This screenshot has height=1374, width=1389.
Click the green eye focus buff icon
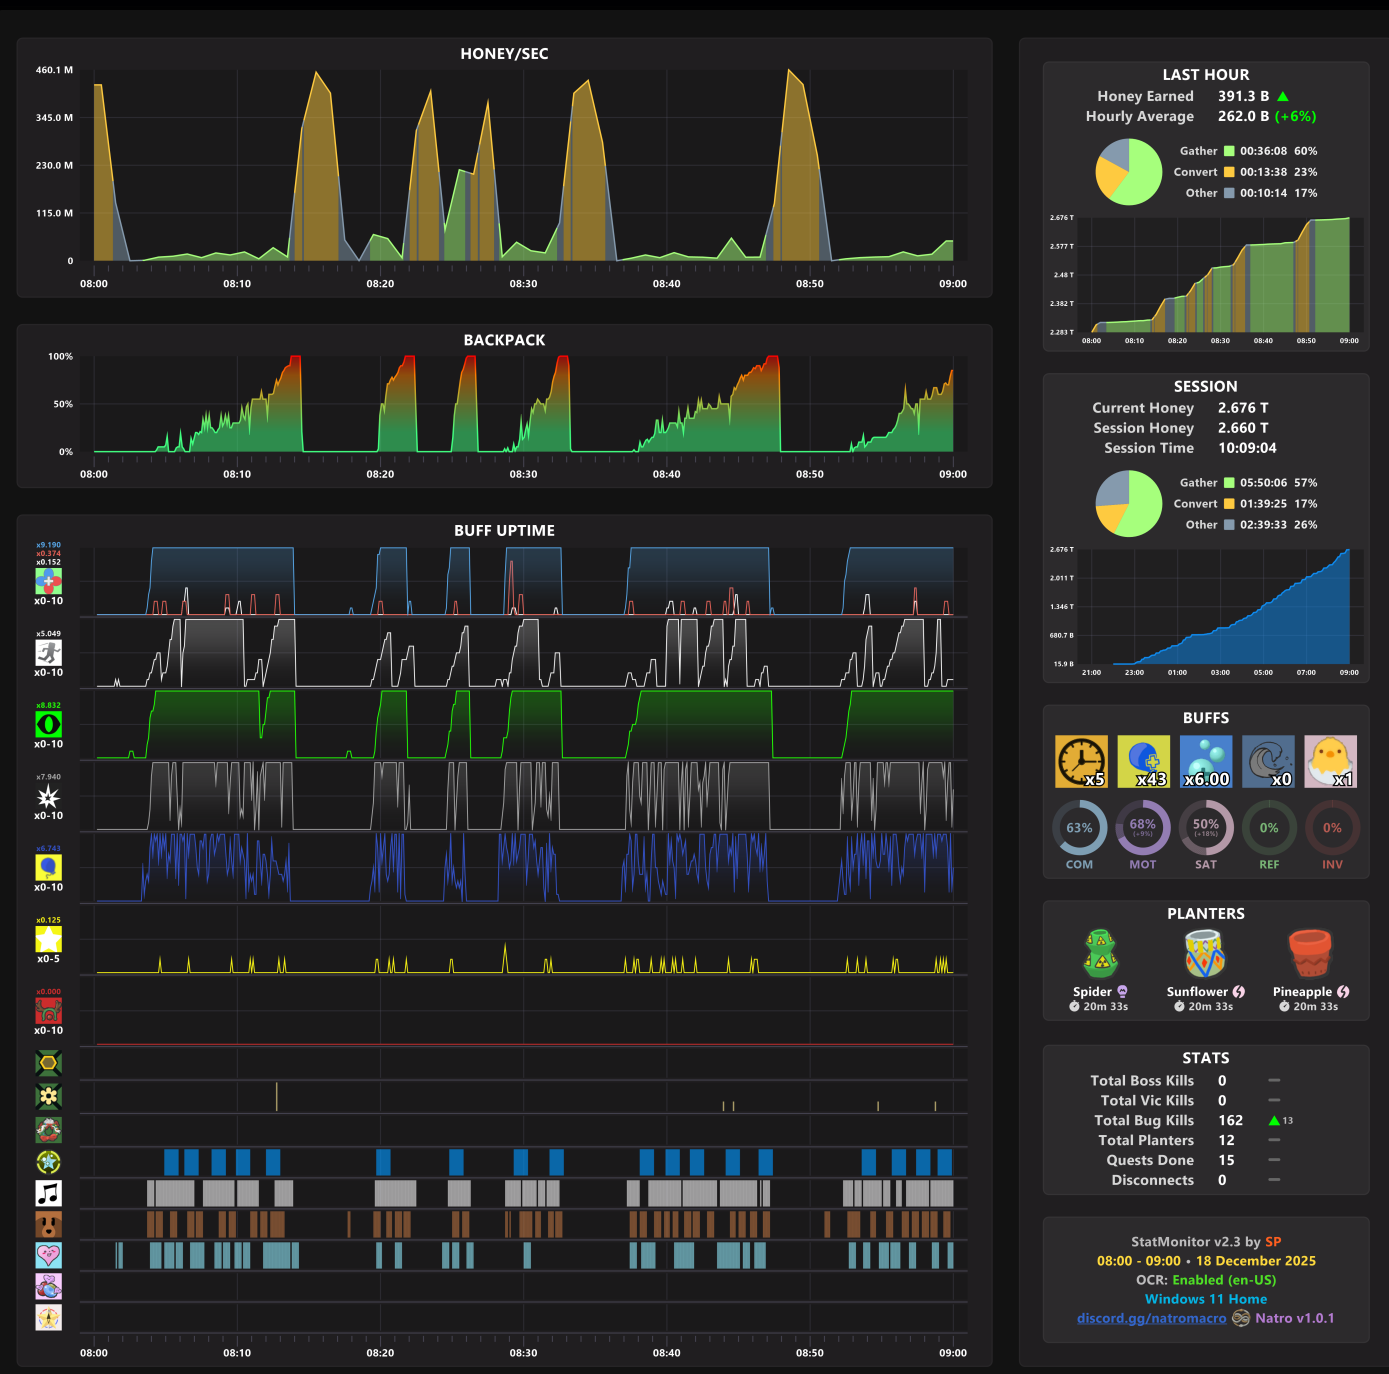(49, 724)
